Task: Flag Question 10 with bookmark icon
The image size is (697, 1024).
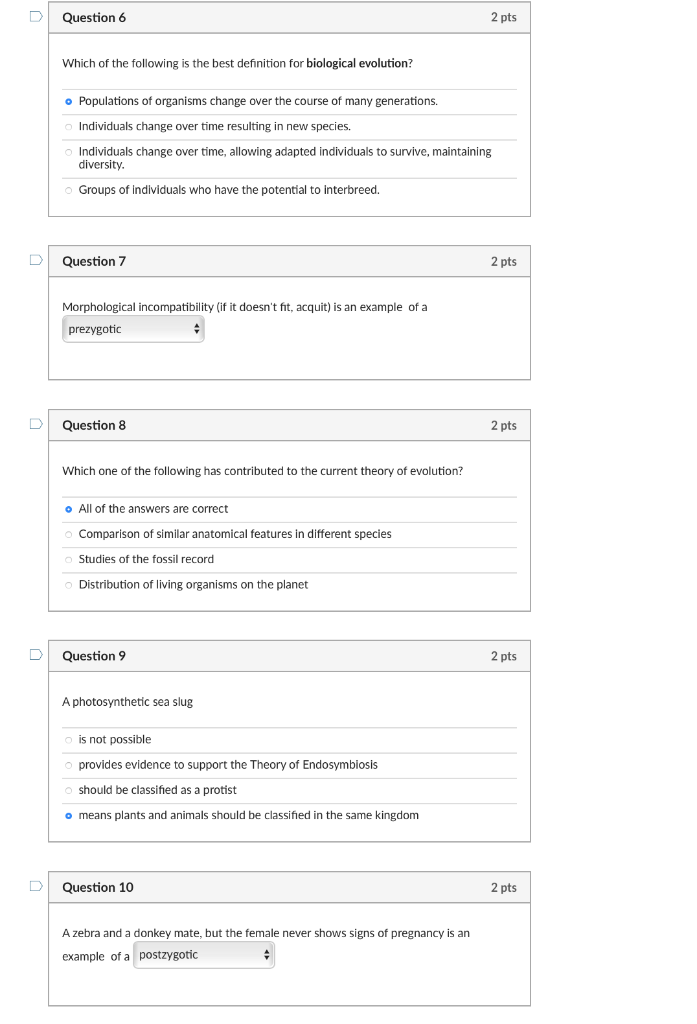Action: tap(36, 886)
